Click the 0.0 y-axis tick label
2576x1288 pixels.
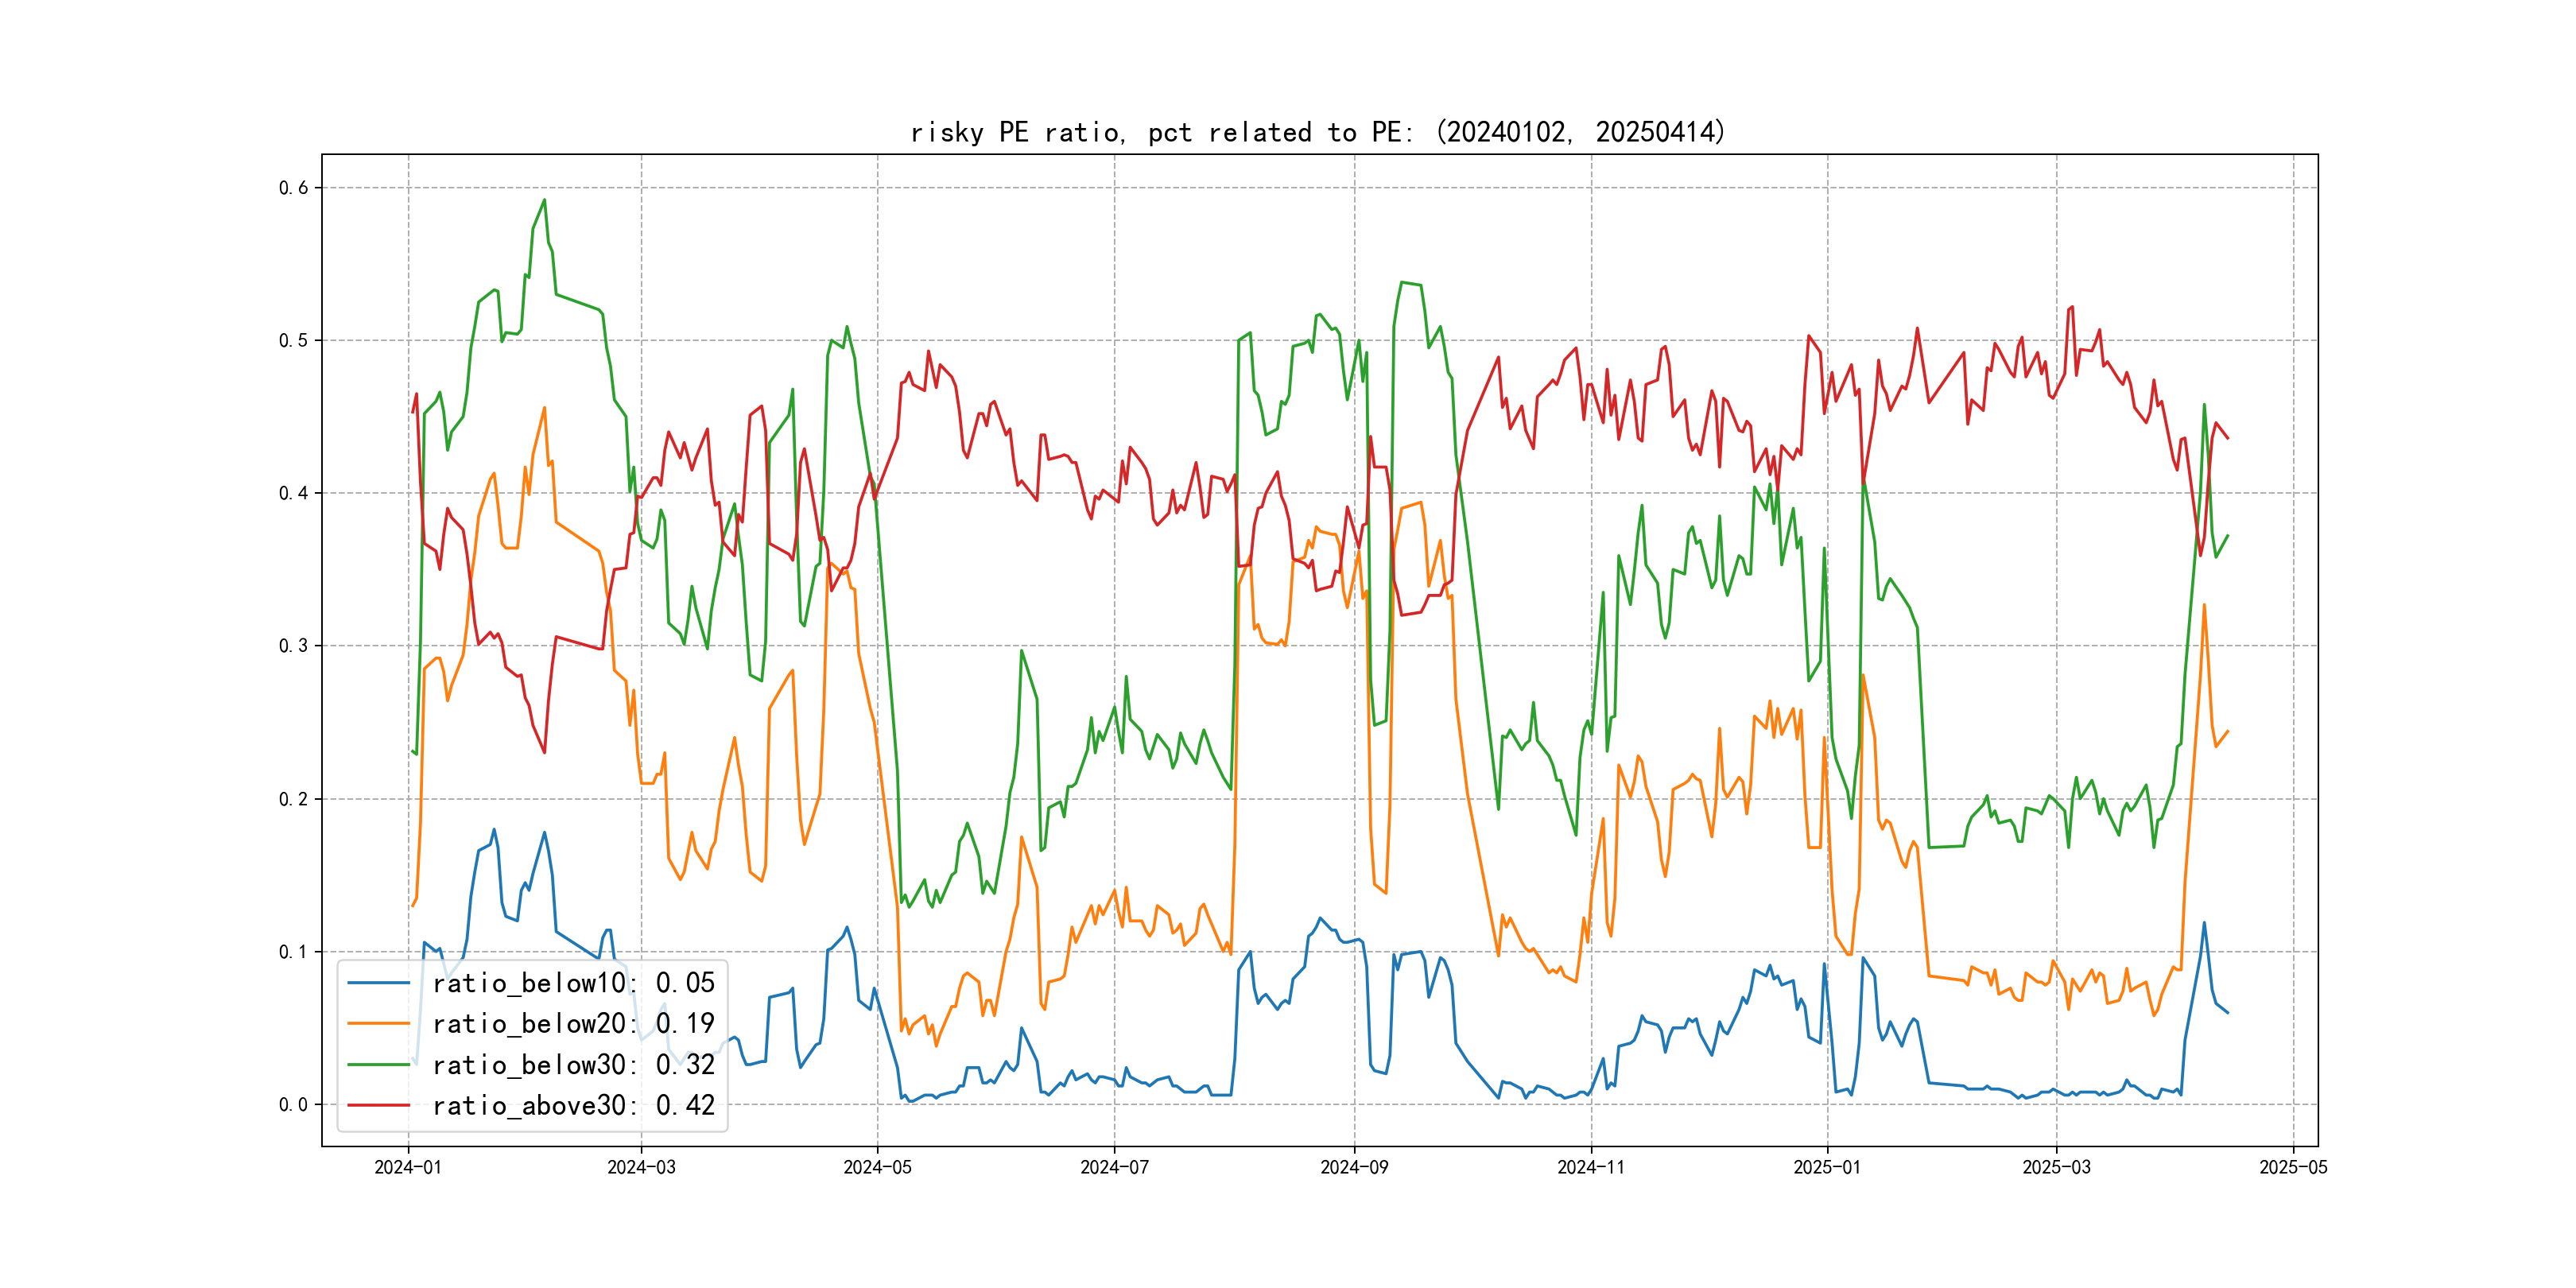tap(293, 1105)
